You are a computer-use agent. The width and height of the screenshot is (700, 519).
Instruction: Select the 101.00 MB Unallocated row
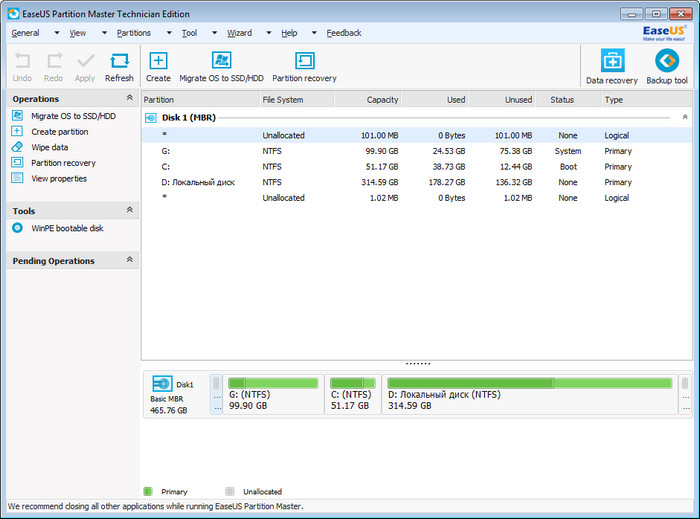point(417,135)
